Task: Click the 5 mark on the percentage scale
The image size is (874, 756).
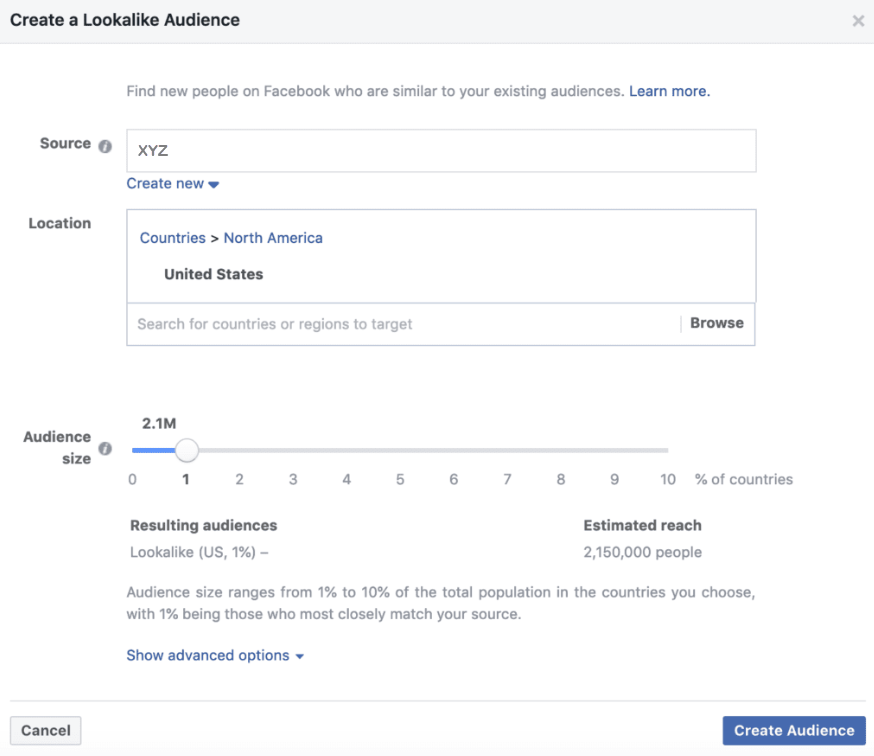Action: click(400, 479)
